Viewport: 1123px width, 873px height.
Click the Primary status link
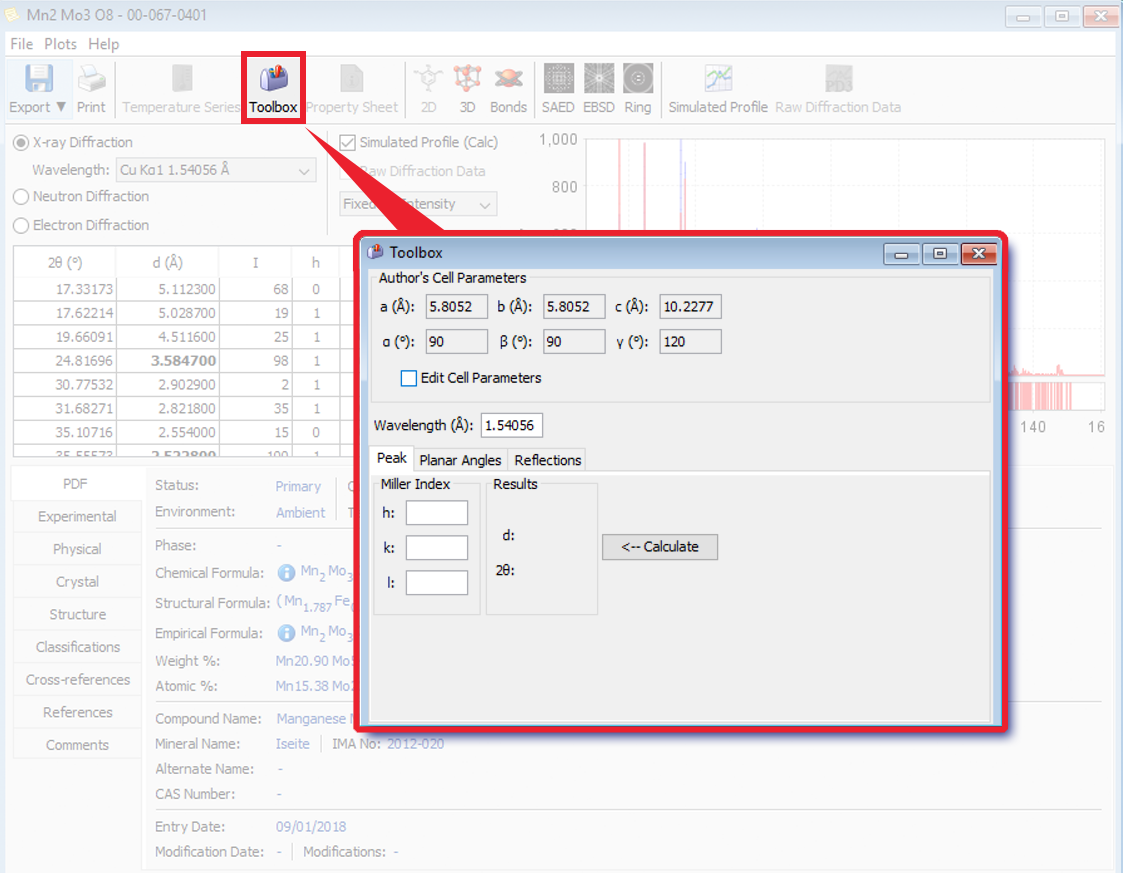pos(298,486)
